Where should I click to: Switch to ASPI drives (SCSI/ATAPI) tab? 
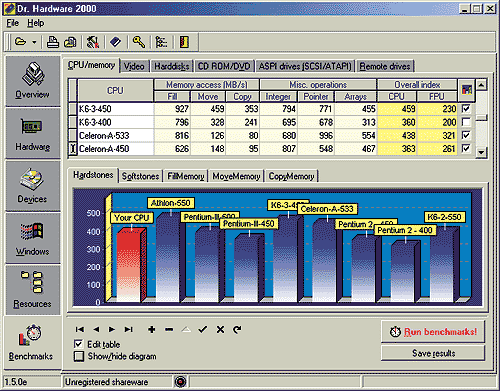pyautogui.click(x=305, y=66)
